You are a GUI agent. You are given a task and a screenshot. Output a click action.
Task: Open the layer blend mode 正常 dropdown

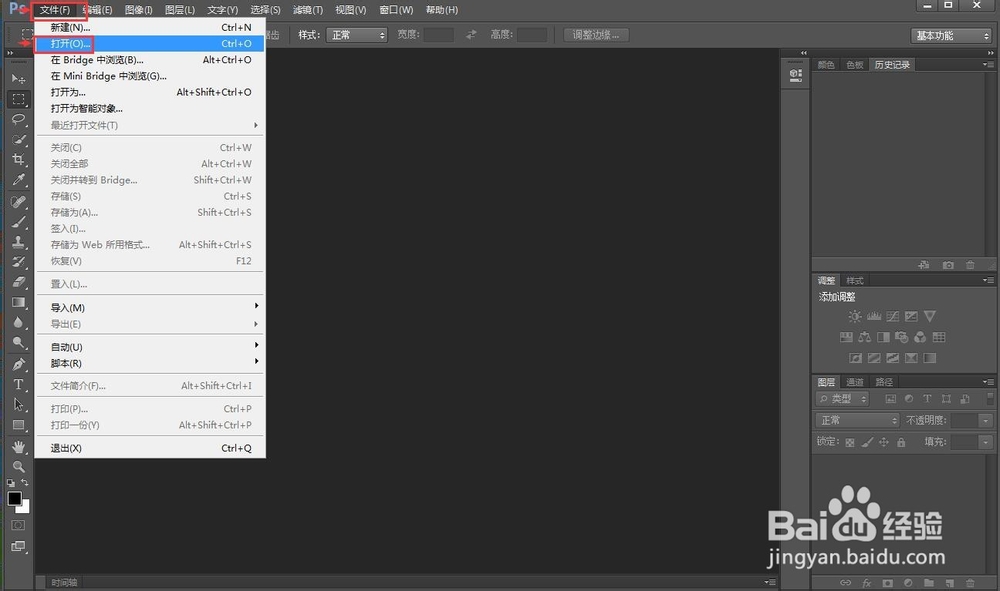click(857, 420)
